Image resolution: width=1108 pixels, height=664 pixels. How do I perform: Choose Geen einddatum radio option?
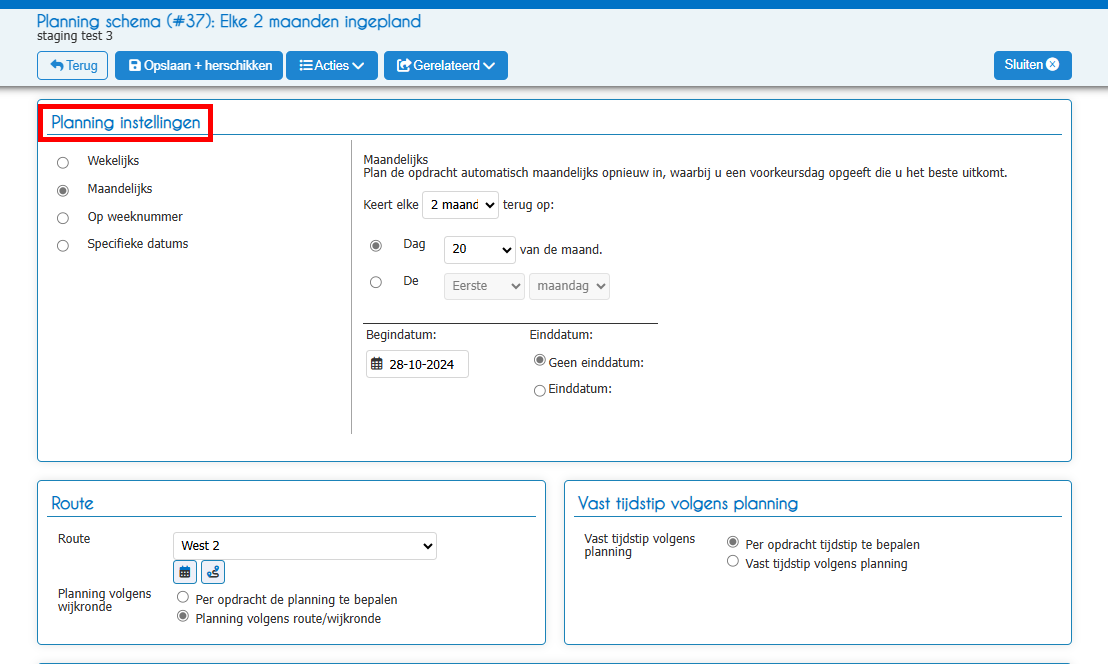click(x=540, y=360)
